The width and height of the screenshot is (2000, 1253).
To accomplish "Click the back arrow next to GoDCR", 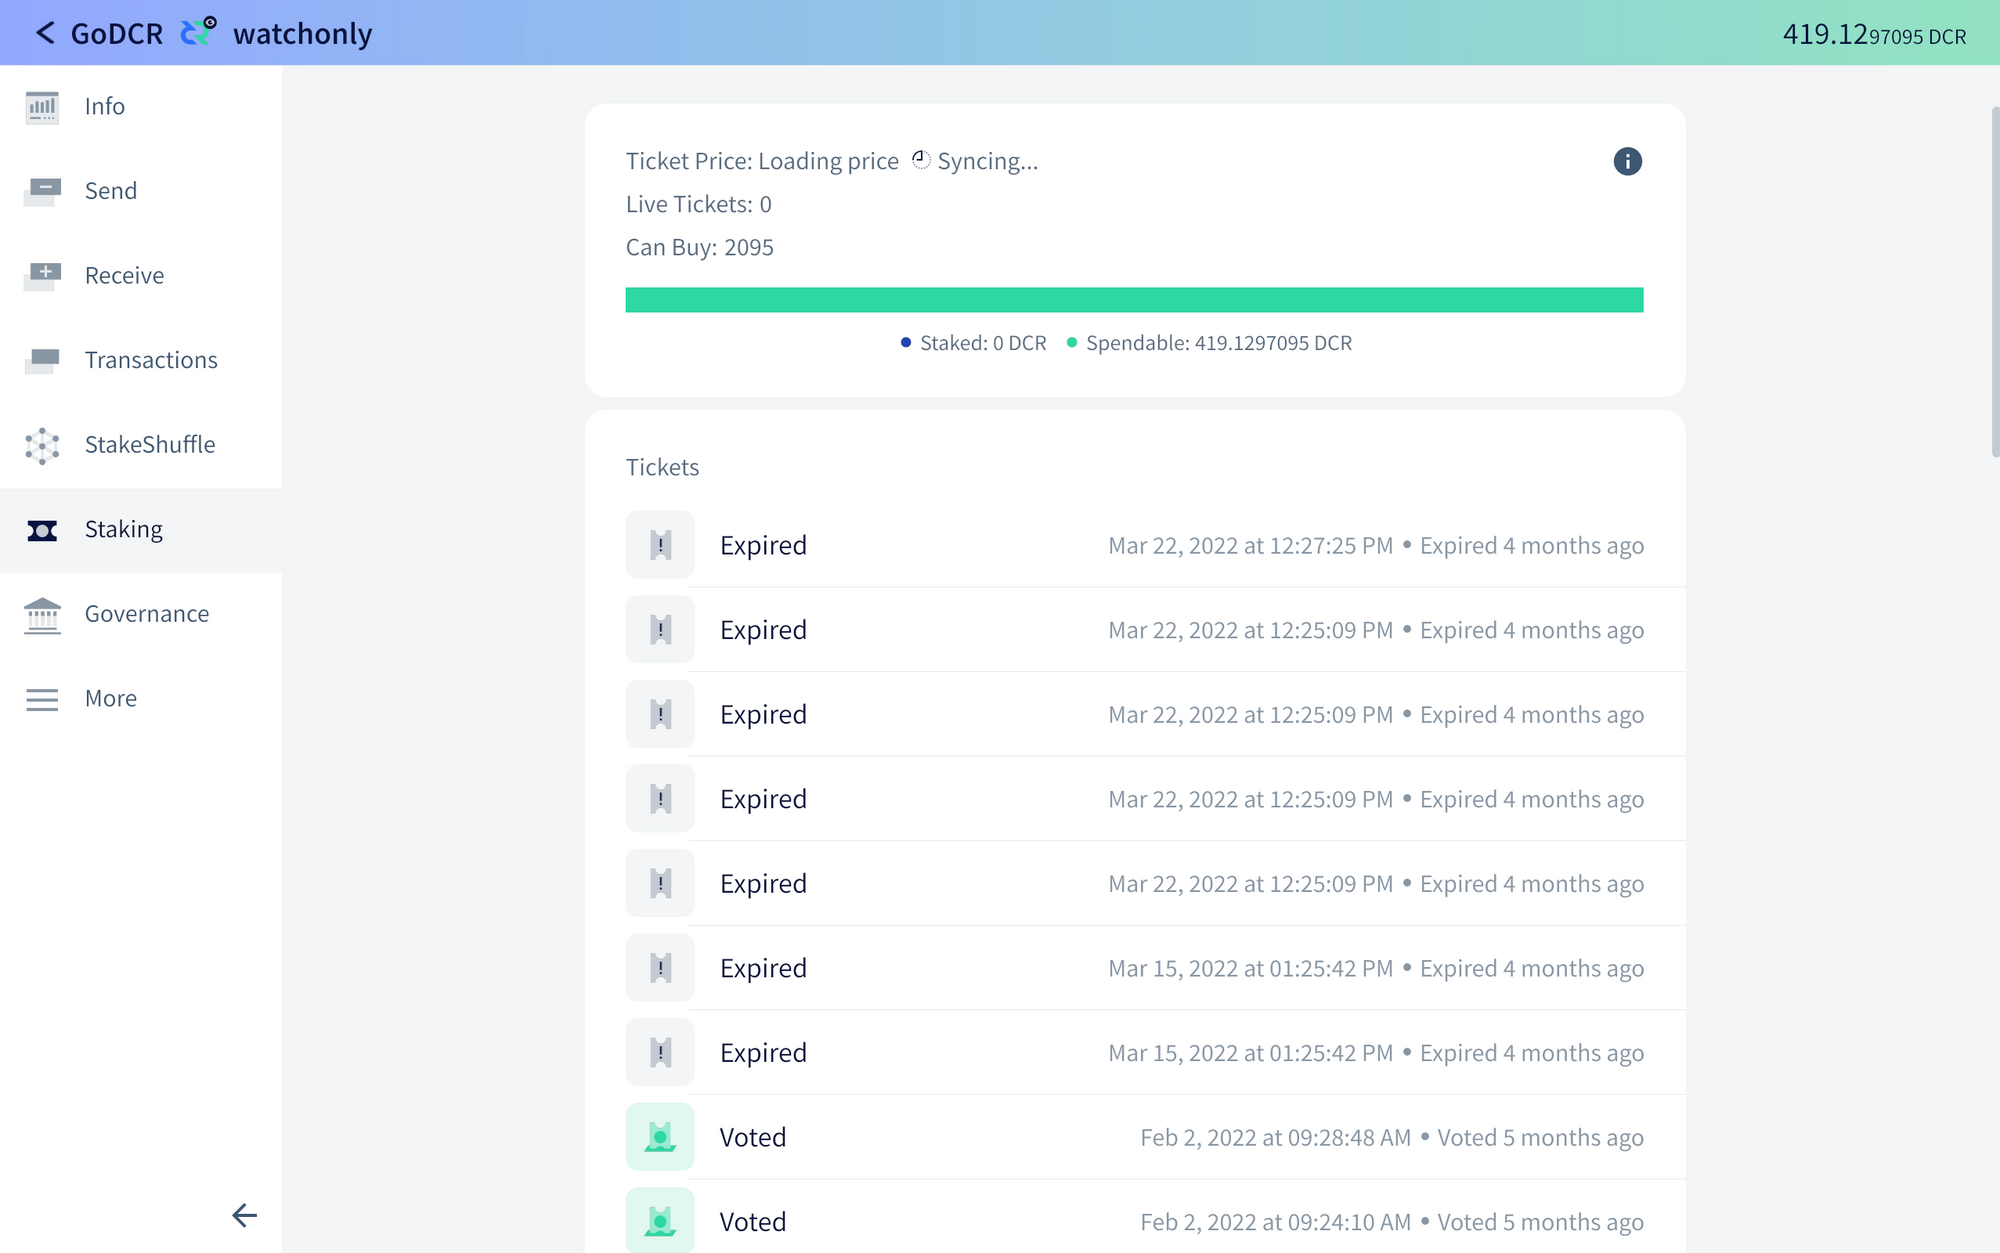I will point(44,33).
